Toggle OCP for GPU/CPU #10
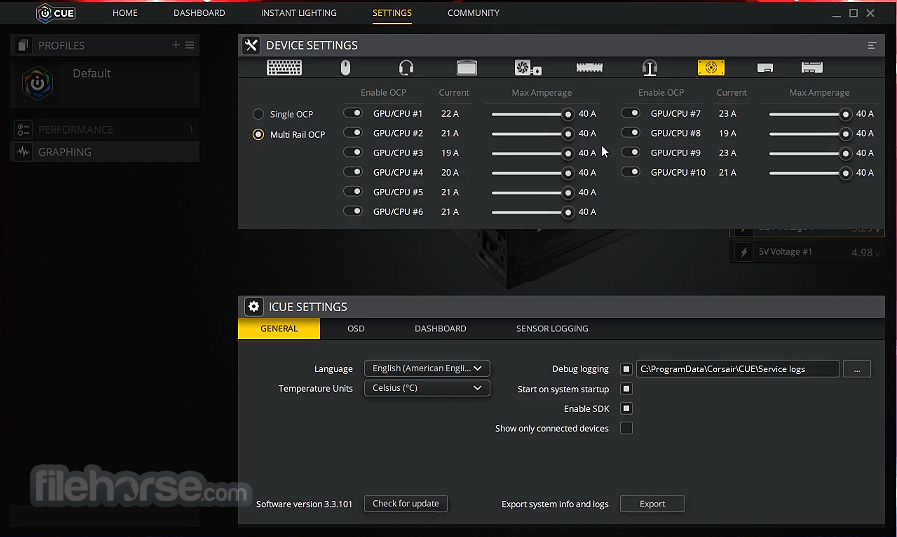 (630, 172)
